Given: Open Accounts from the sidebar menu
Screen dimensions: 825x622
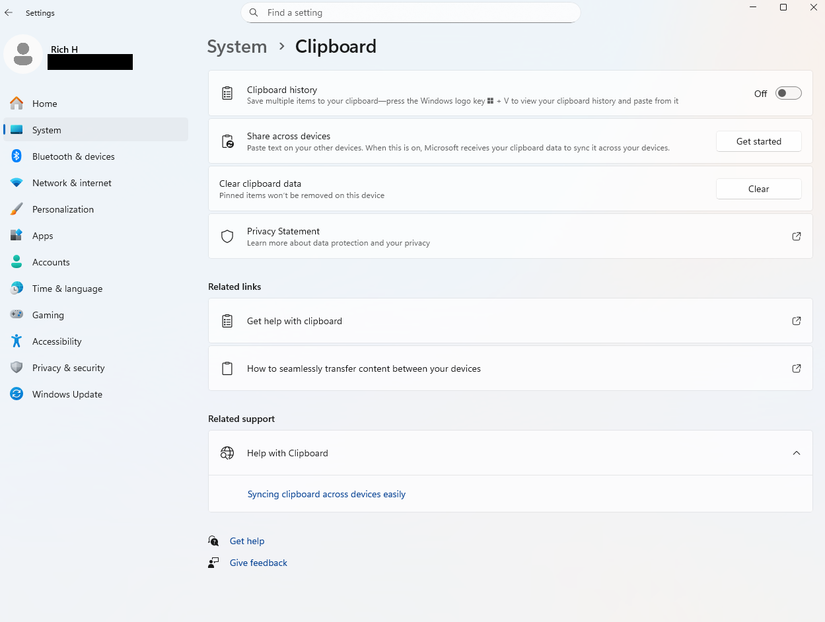Looking at the screenshot, I should coord(52,261).
